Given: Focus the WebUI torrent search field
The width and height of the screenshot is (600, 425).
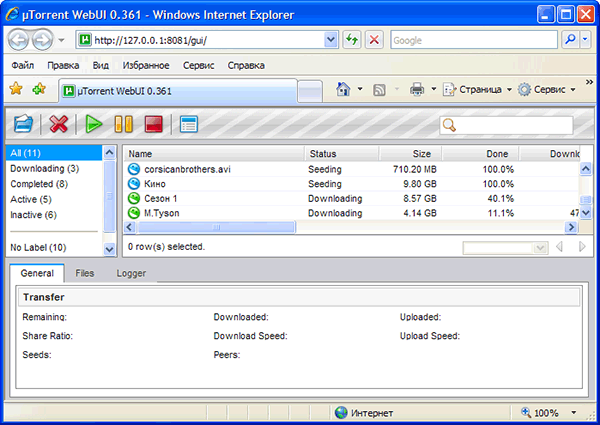Looking at the screenshot, I should point(506,125).
